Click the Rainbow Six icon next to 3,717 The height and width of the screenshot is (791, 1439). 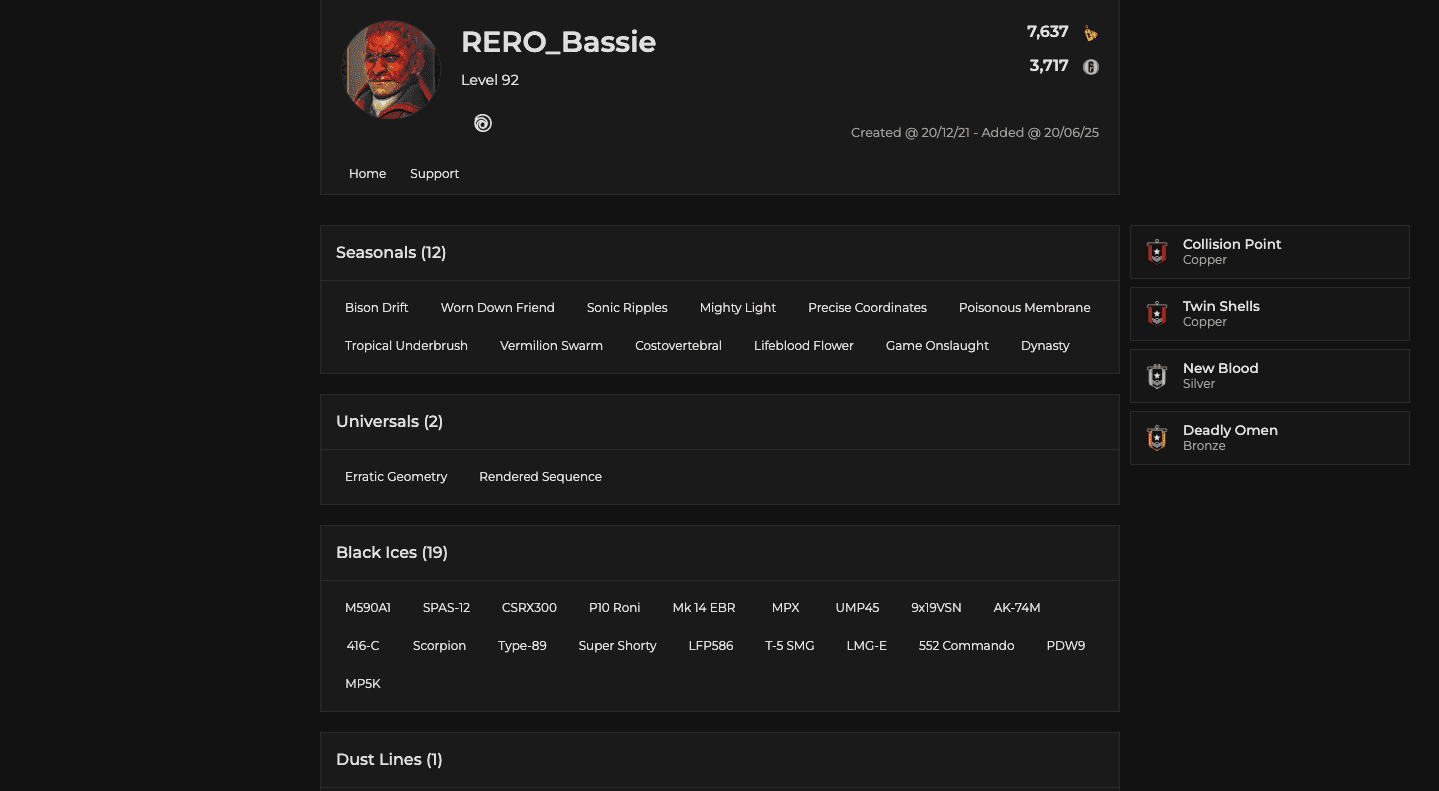1090,67
